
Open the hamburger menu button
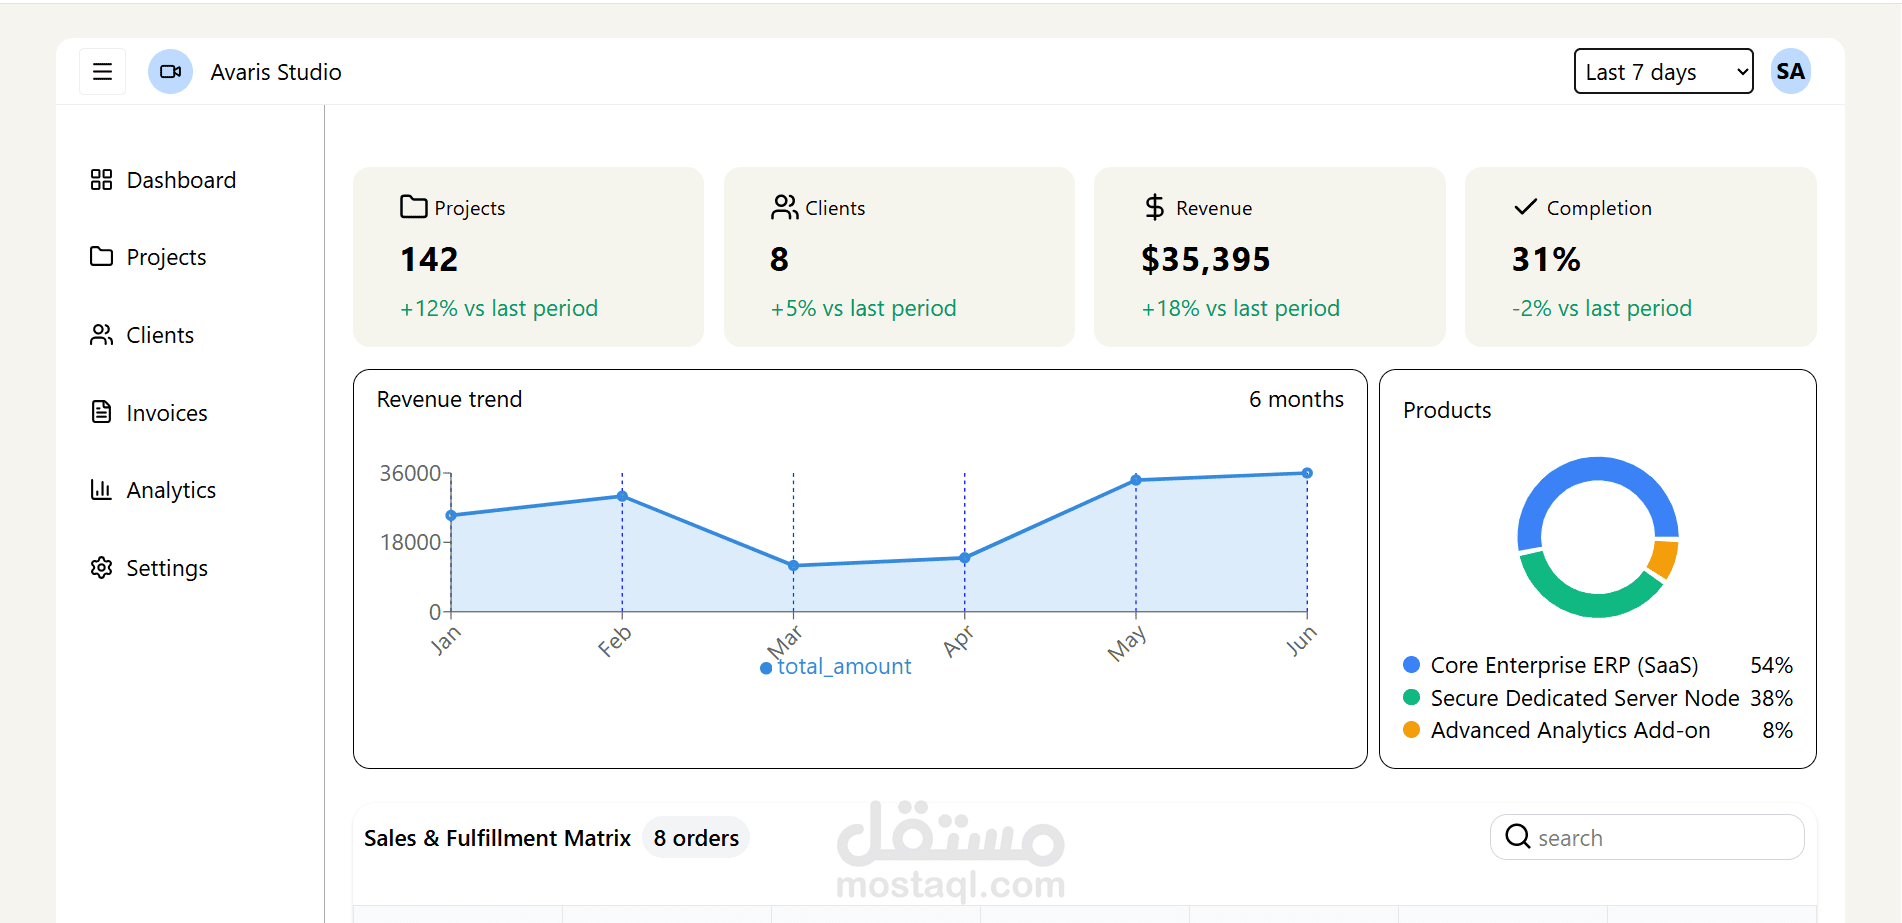tap(102, 71)
